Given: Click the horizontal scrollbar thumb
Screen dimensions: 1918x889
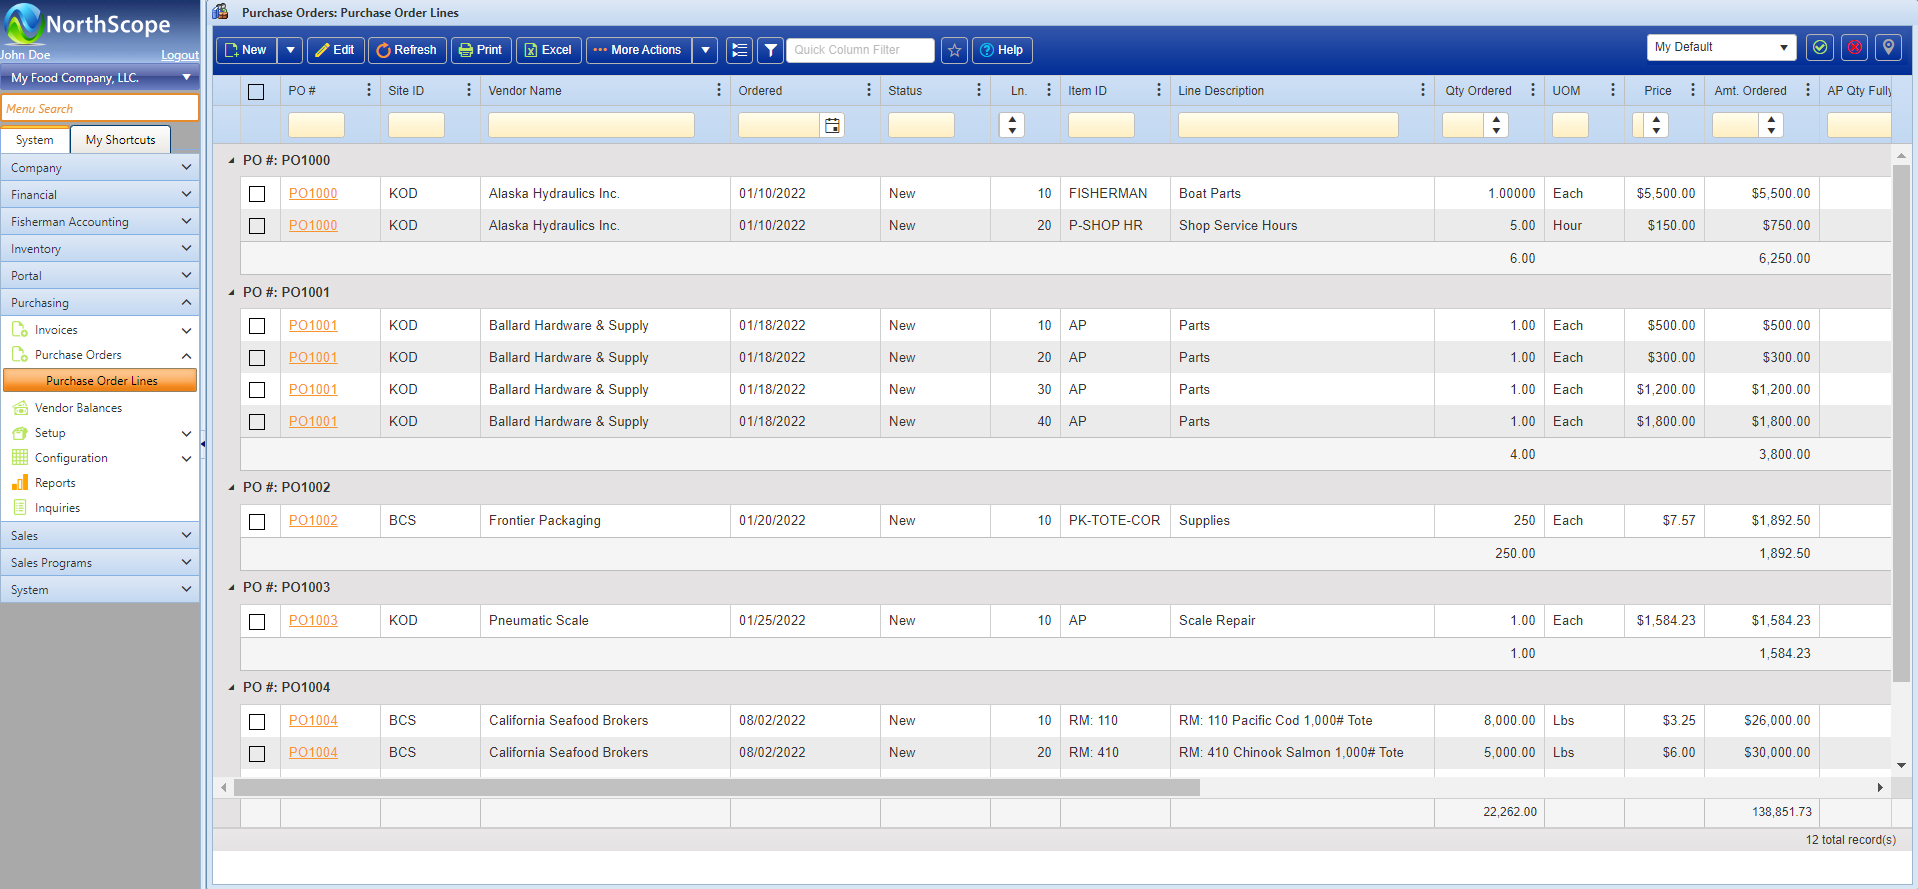Looking at the screenshot, I should click(716, 788).
